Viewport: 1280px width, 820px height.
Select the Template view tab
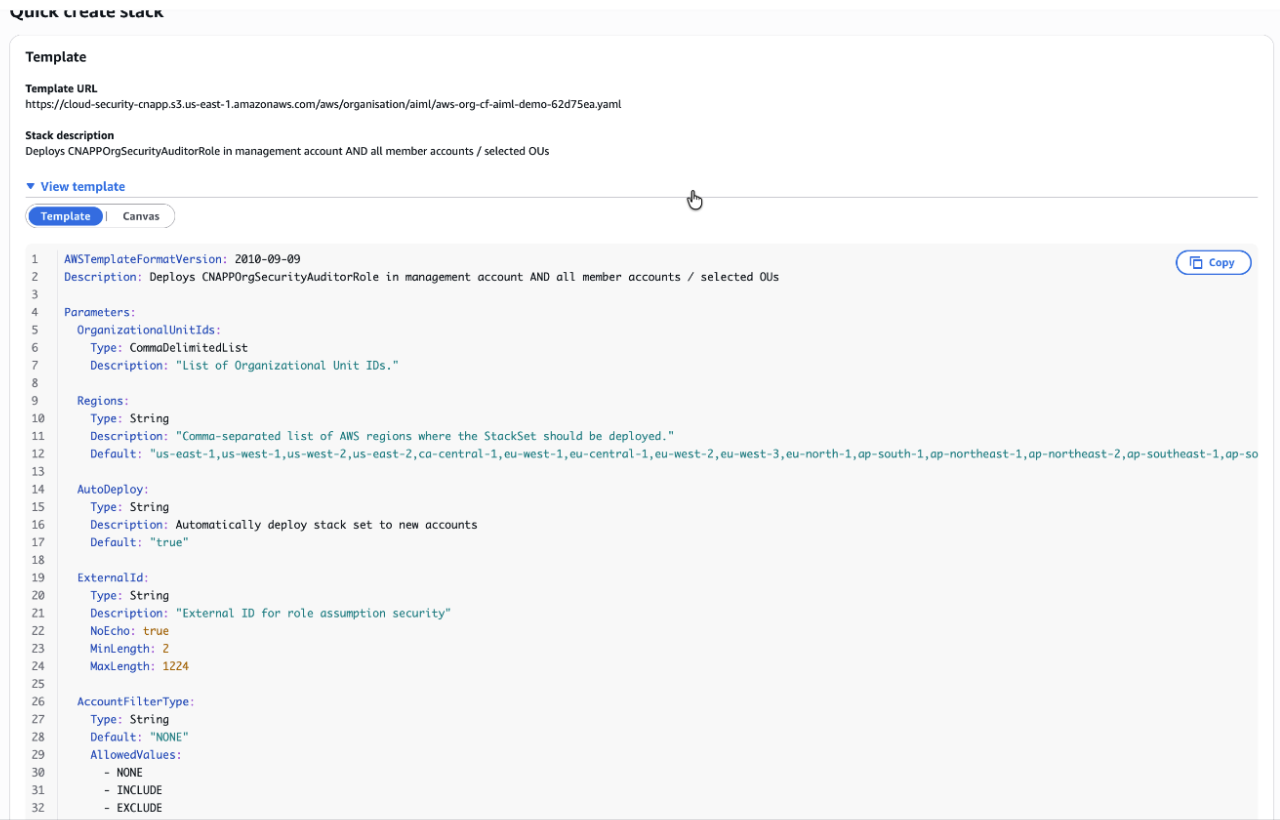pyautogui.click(x=65, y=216)
